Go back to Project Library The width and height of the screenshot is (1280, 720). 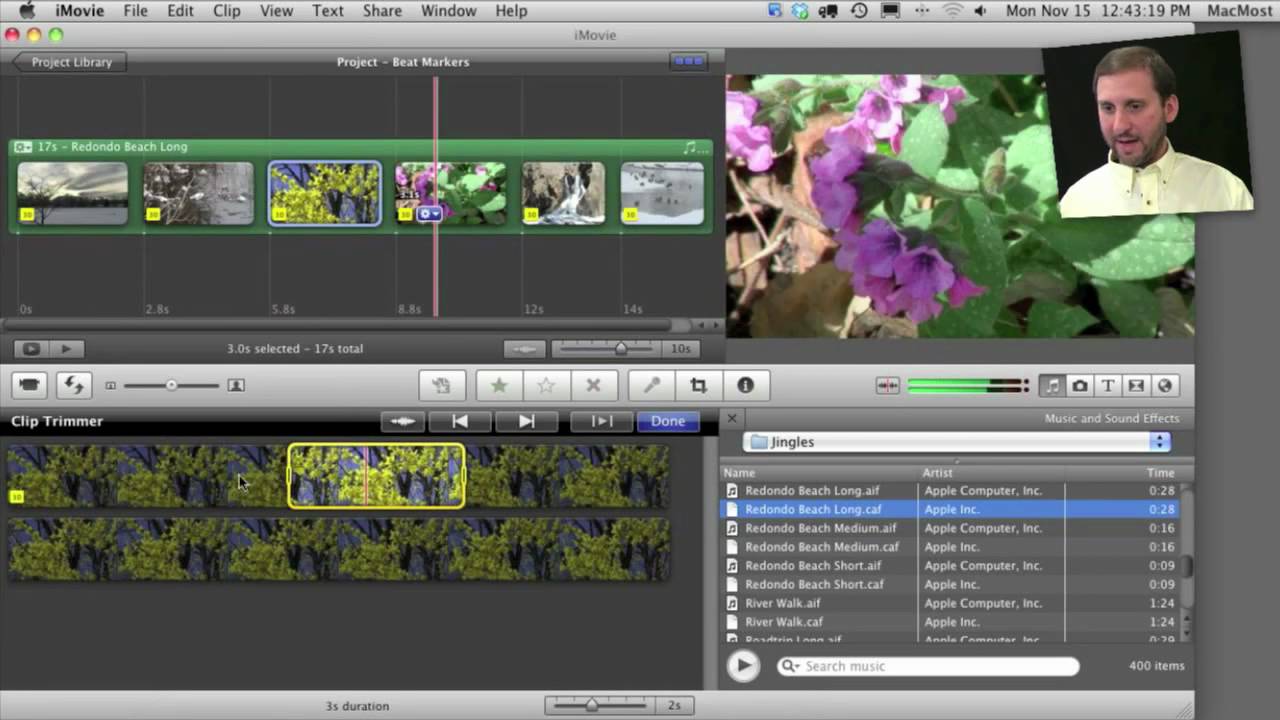[x=68, y=62]
